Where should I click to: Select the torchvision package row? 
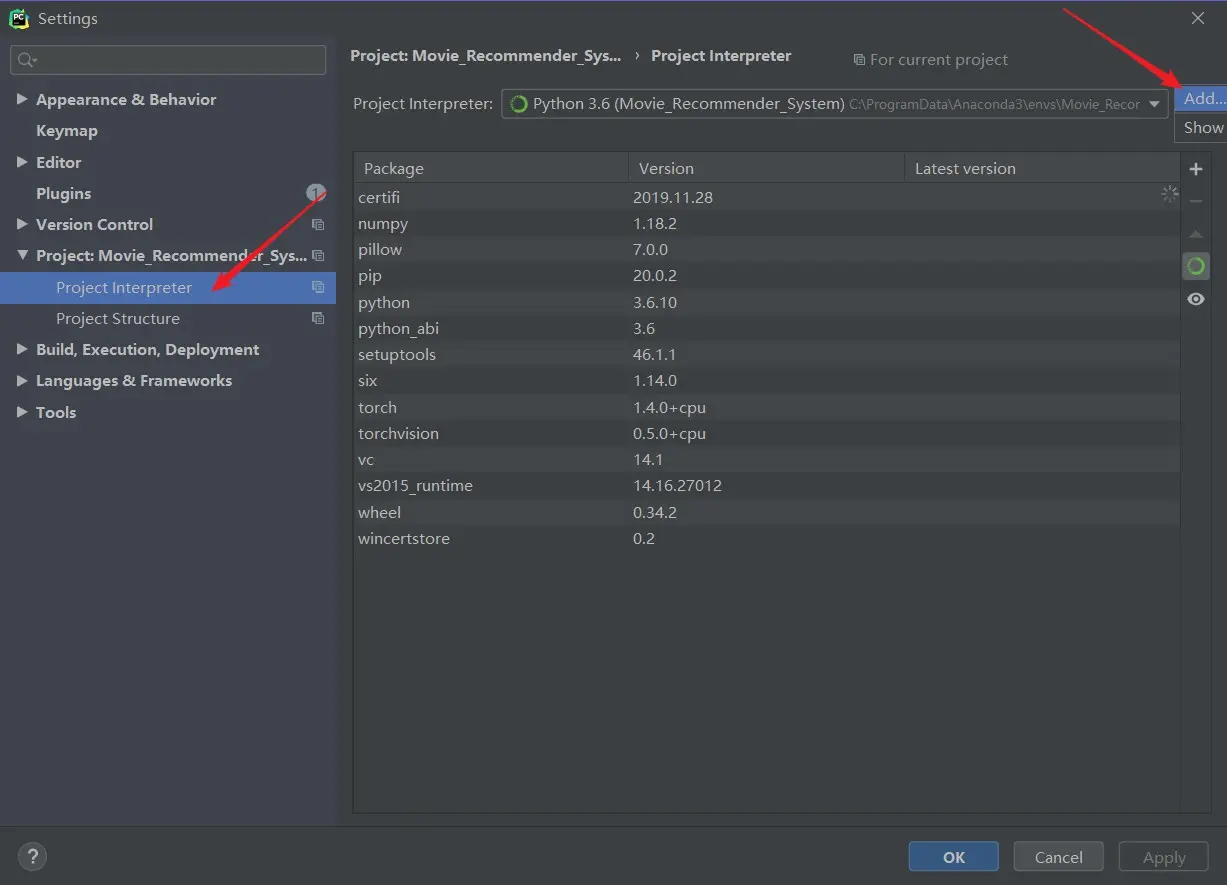767,433
